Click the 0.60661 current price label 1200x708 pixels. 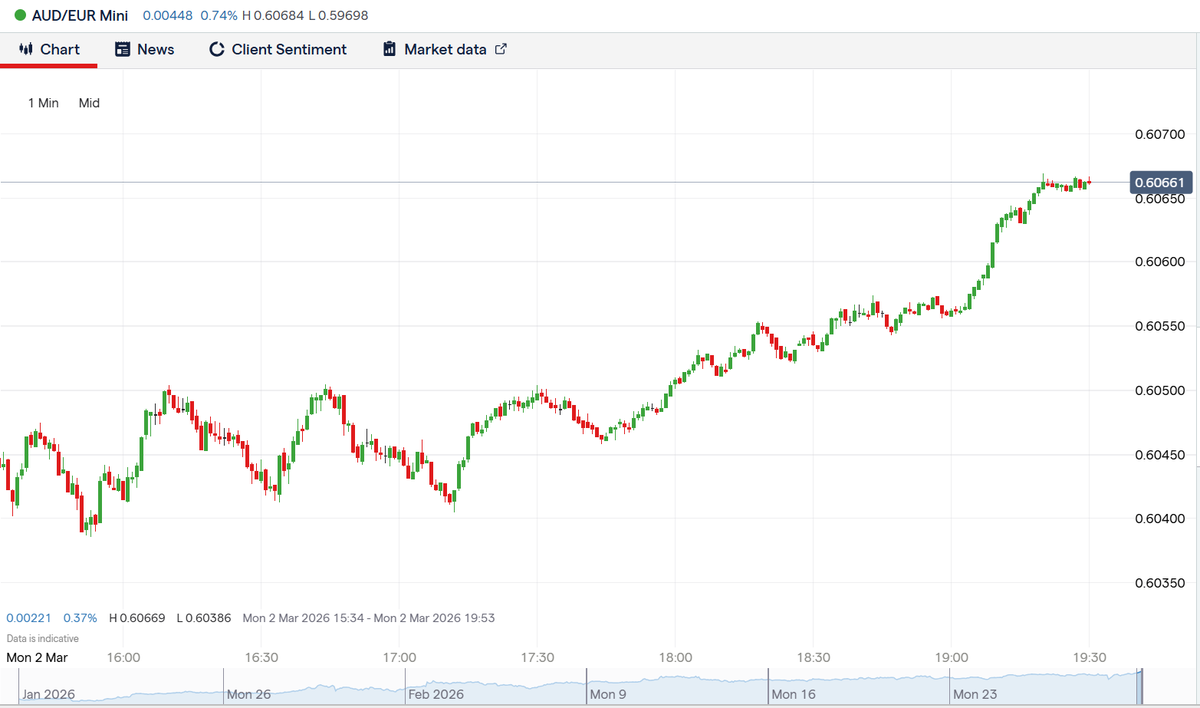coord(1161,182)
